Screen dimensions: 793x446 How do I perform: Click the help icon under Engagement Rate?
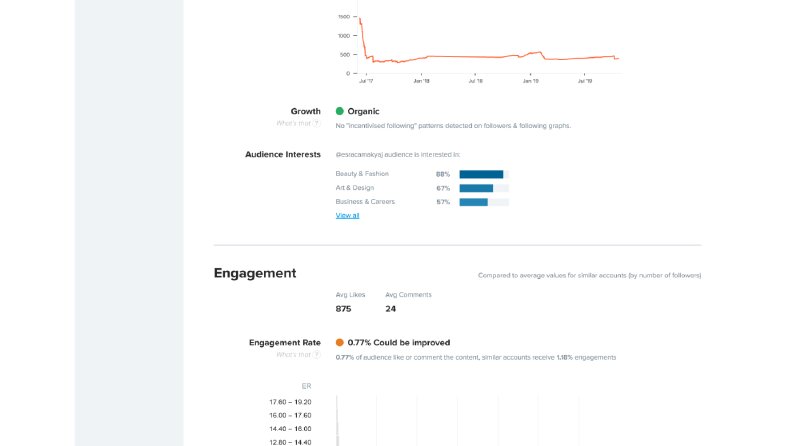point(317,354)
